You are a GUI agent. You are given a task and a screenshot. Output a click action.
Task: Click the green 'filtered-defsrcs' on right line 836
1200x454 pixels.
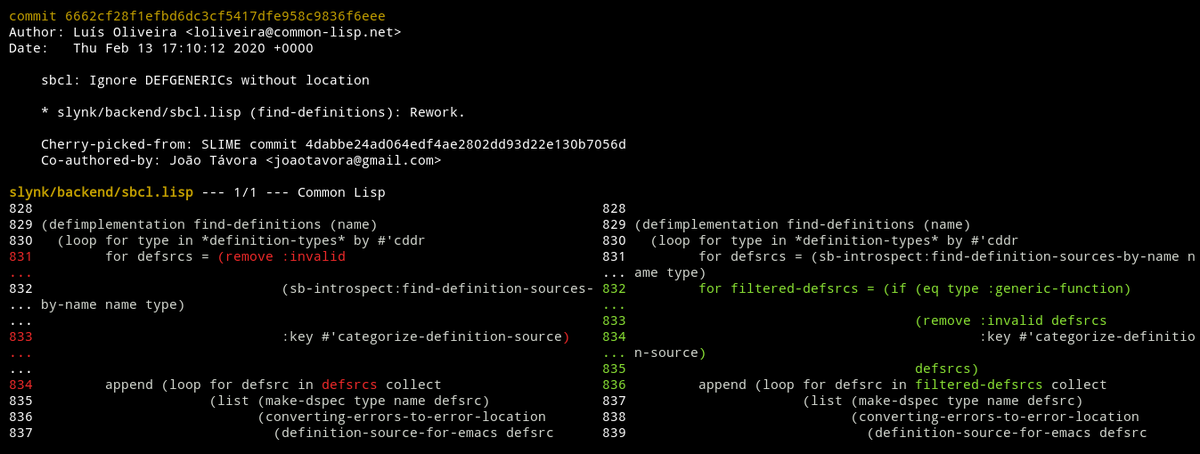tap(979, 385)
